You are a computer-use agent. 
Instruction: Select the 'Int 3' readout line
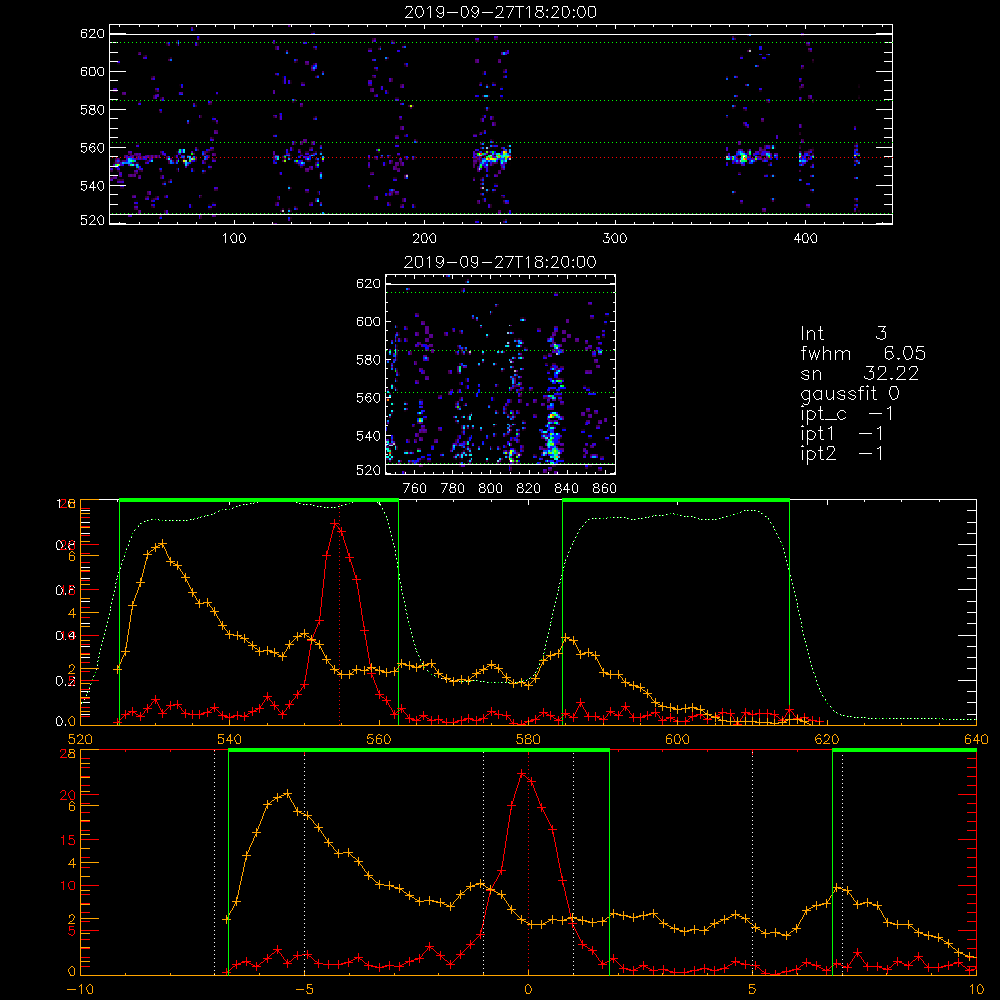point(844,334)
